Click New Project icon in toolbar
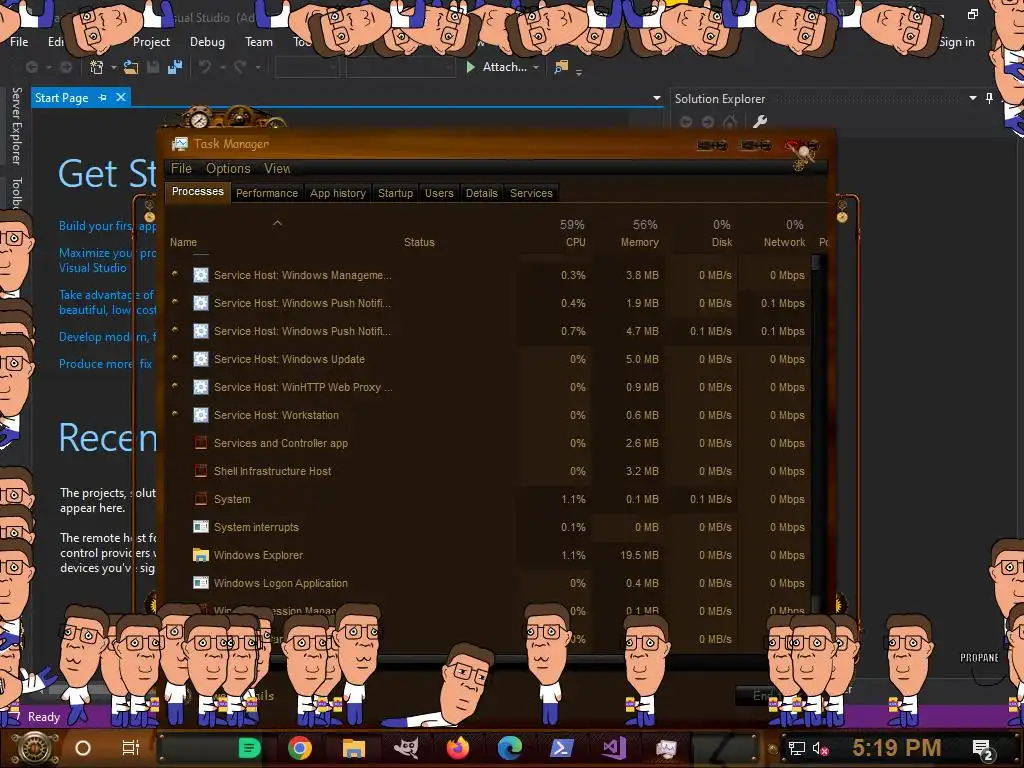 tap(97, 67)
